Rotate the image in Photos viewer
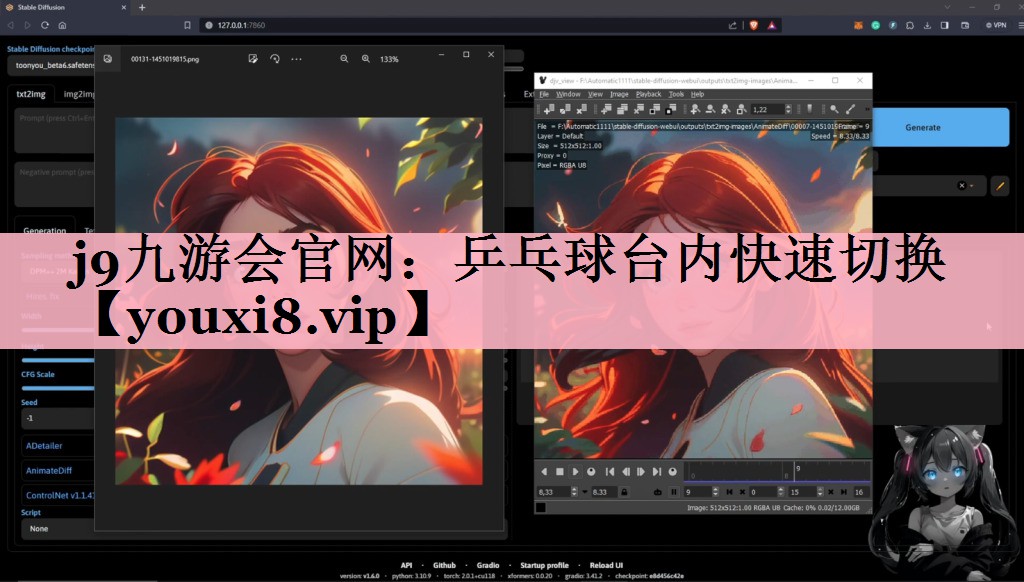 point(275,59)
